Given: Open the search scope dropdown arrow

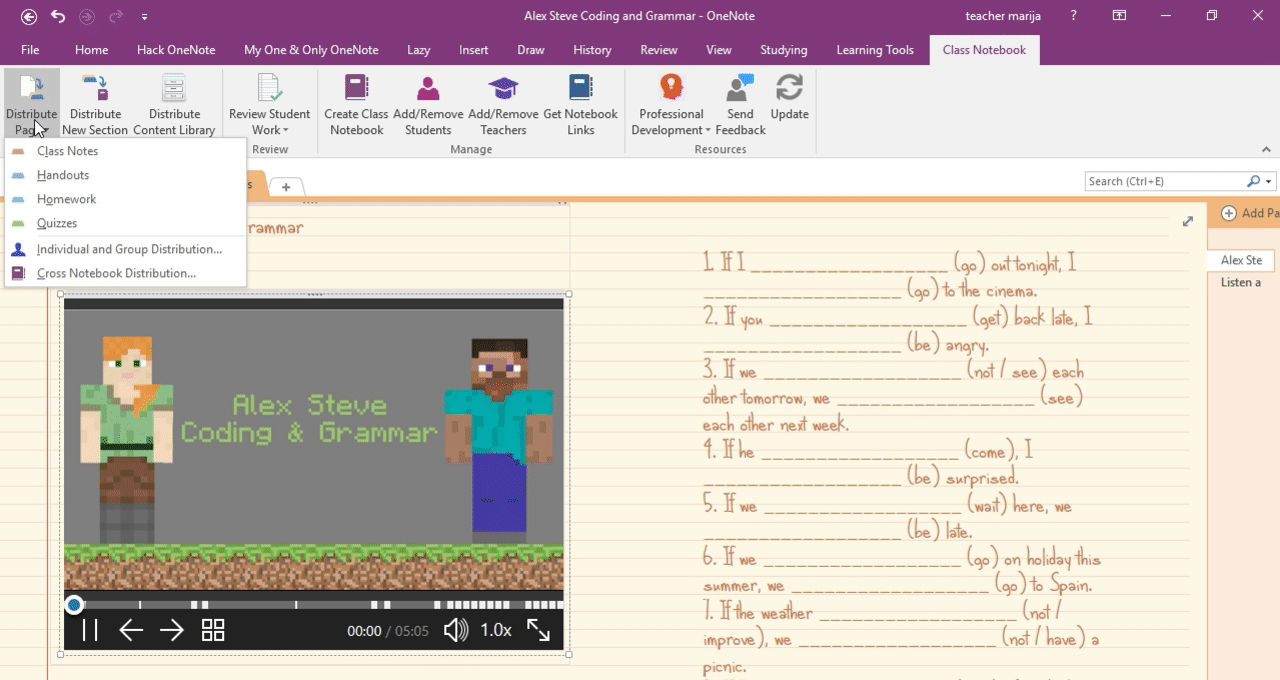Looking at the screenshot, I should pyautogui.click(x=1269, y=182).
